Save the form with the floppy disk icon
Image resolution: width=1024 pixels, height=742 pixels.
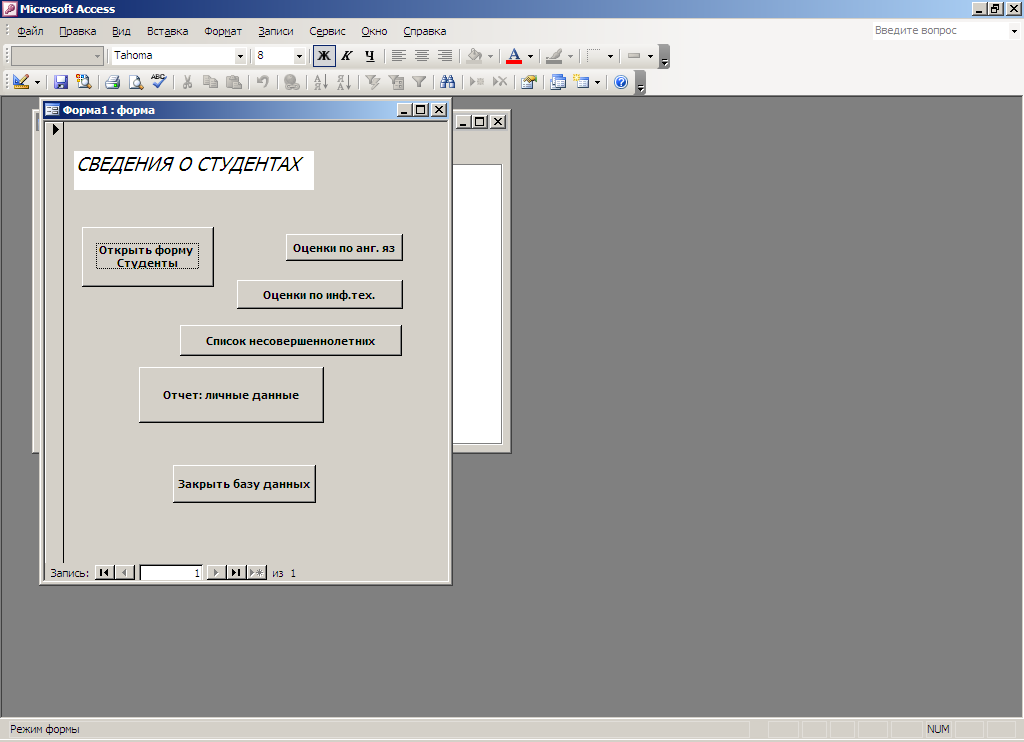coord(61,82)
